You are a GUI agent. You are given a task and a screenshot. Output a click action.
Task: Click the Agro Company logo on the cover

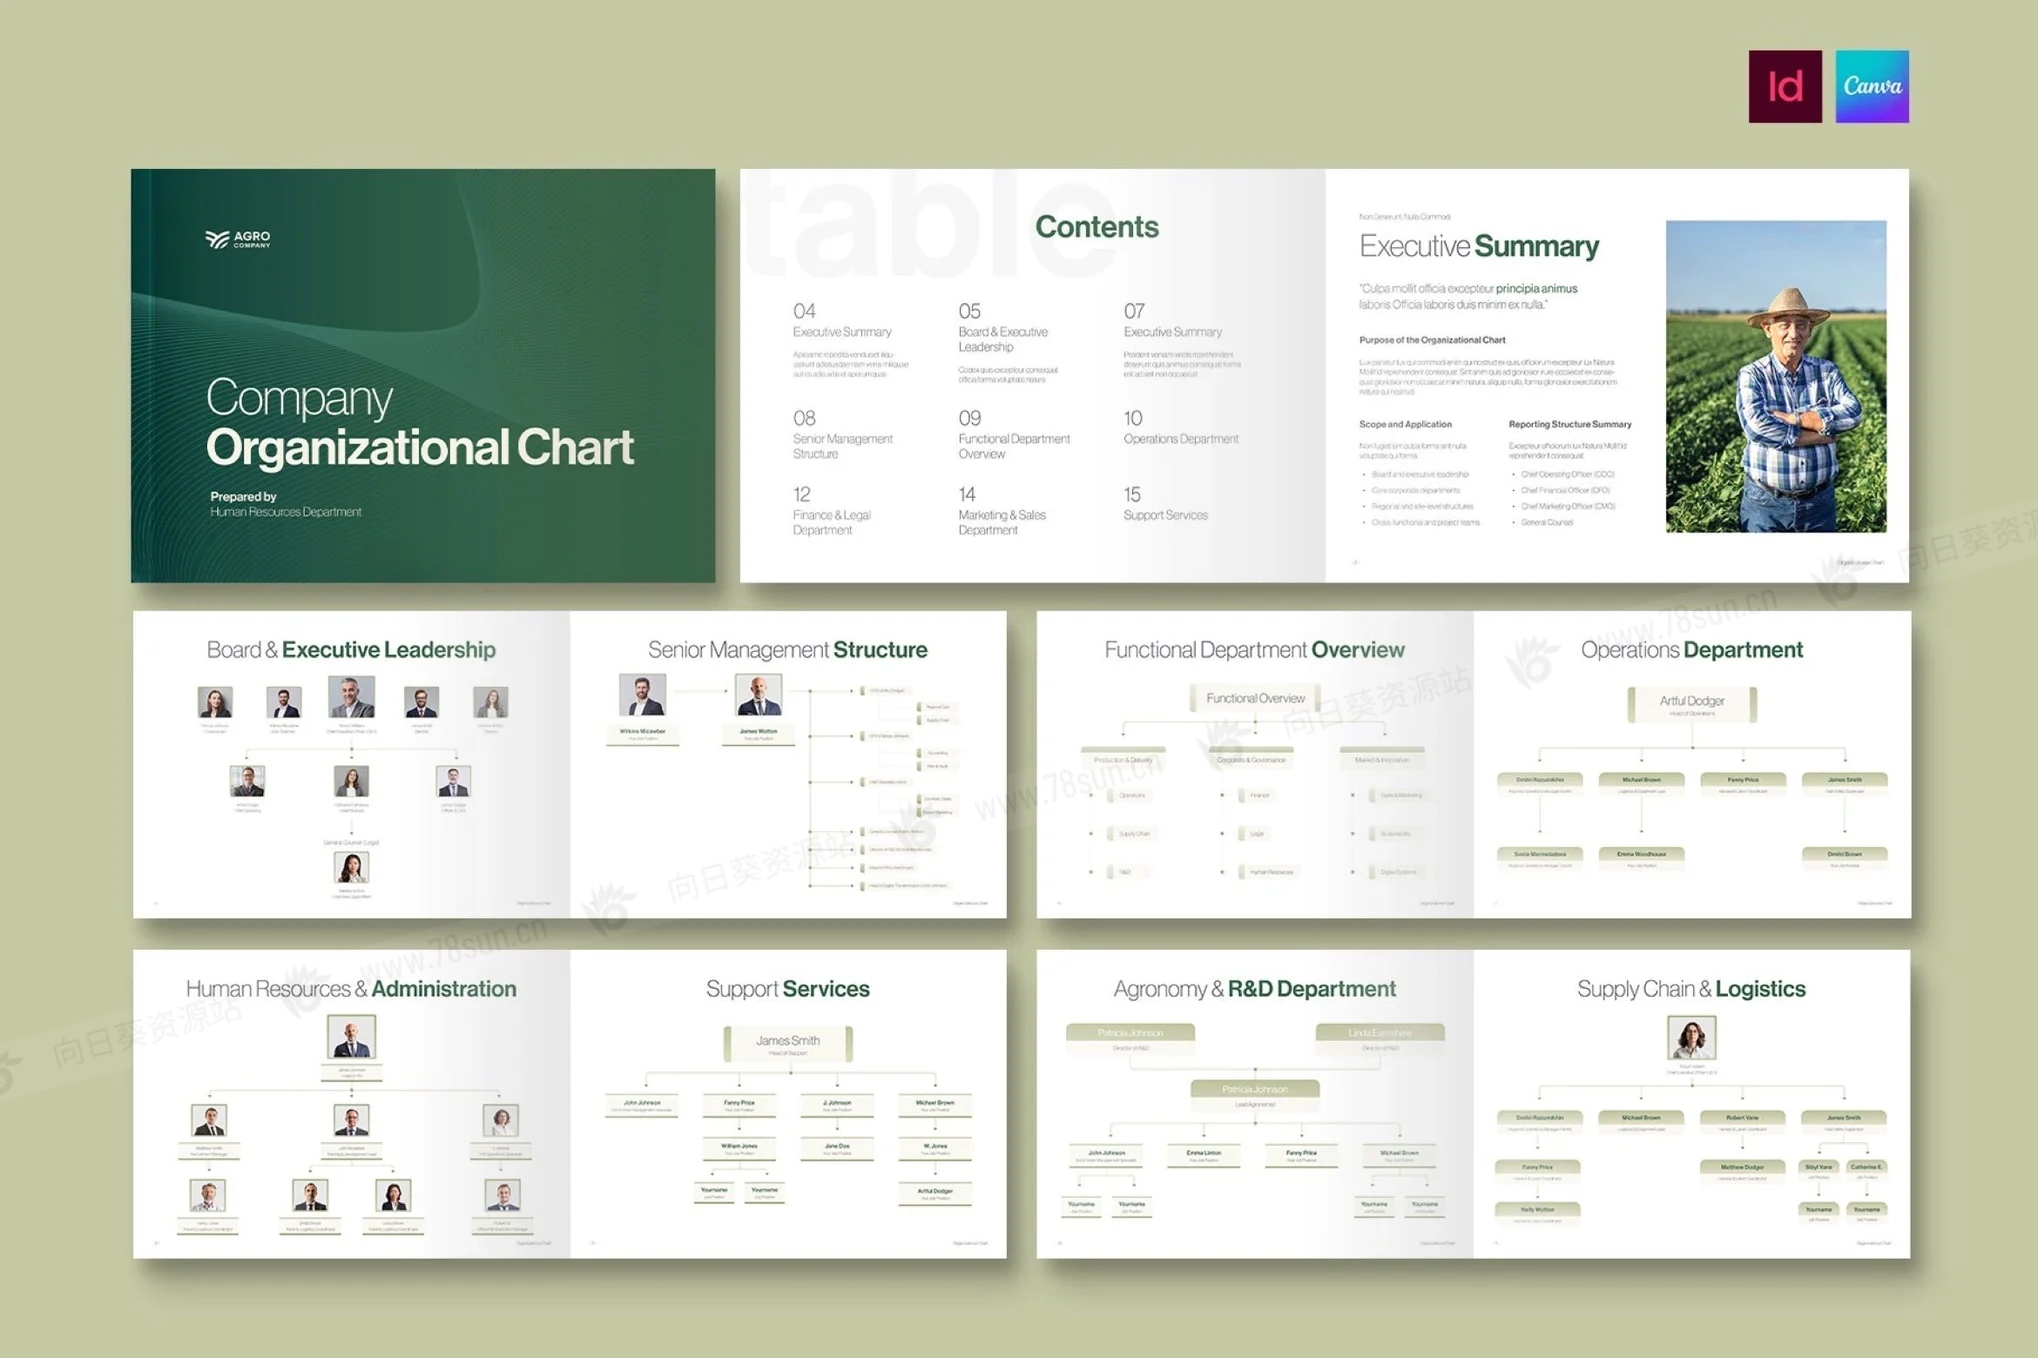238,239
